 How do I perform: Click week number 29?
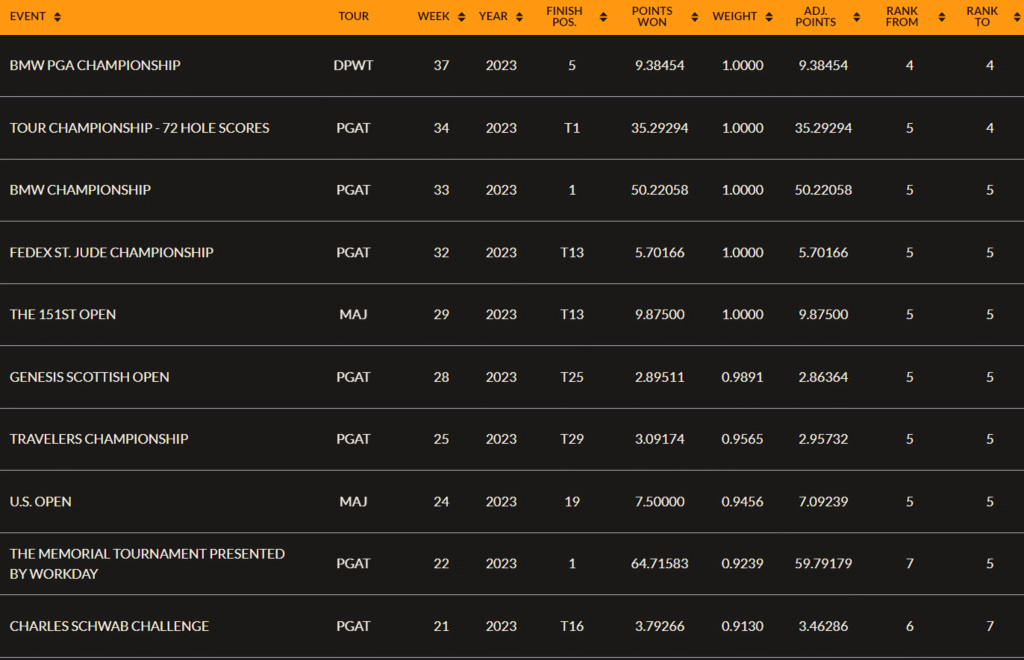point(441,315)
